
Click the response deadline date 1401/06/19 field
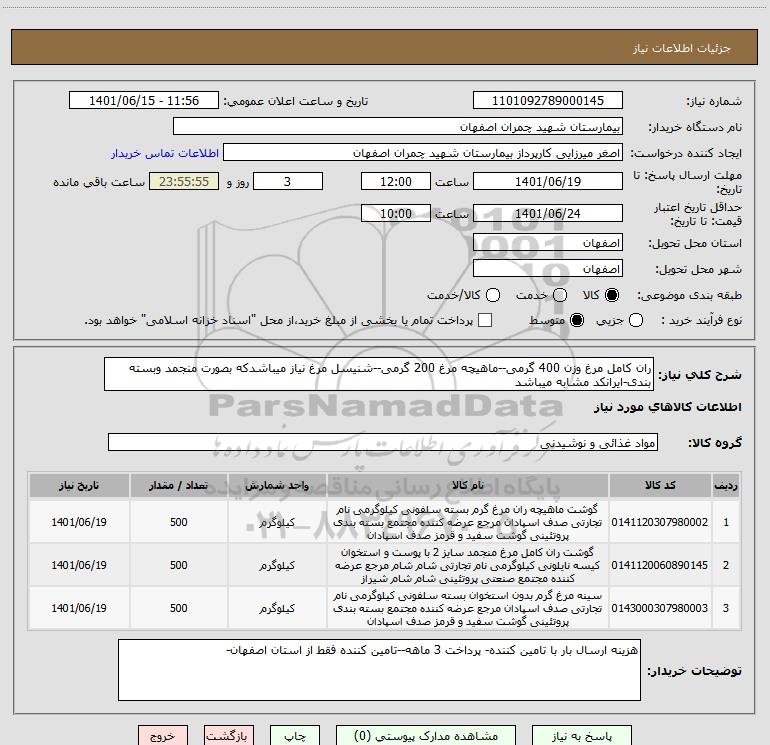point(548,181)
